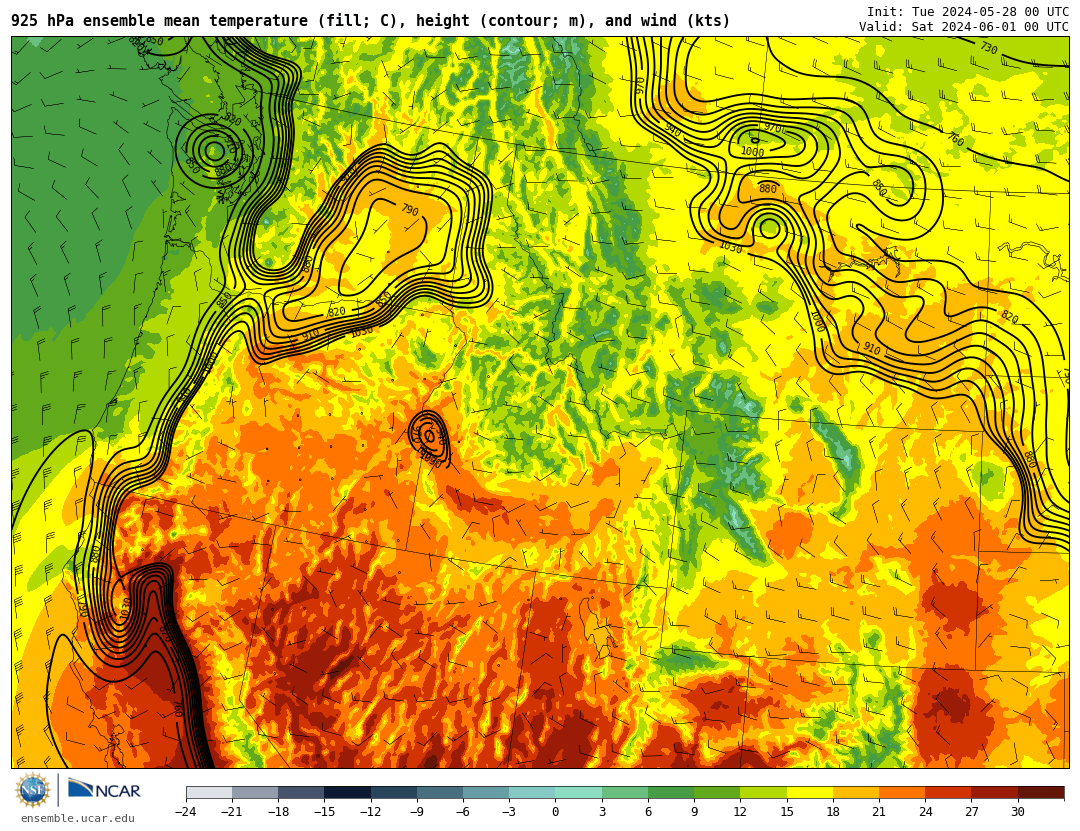
Task: Click the 940 height contour label
Action: pos(672,130)
